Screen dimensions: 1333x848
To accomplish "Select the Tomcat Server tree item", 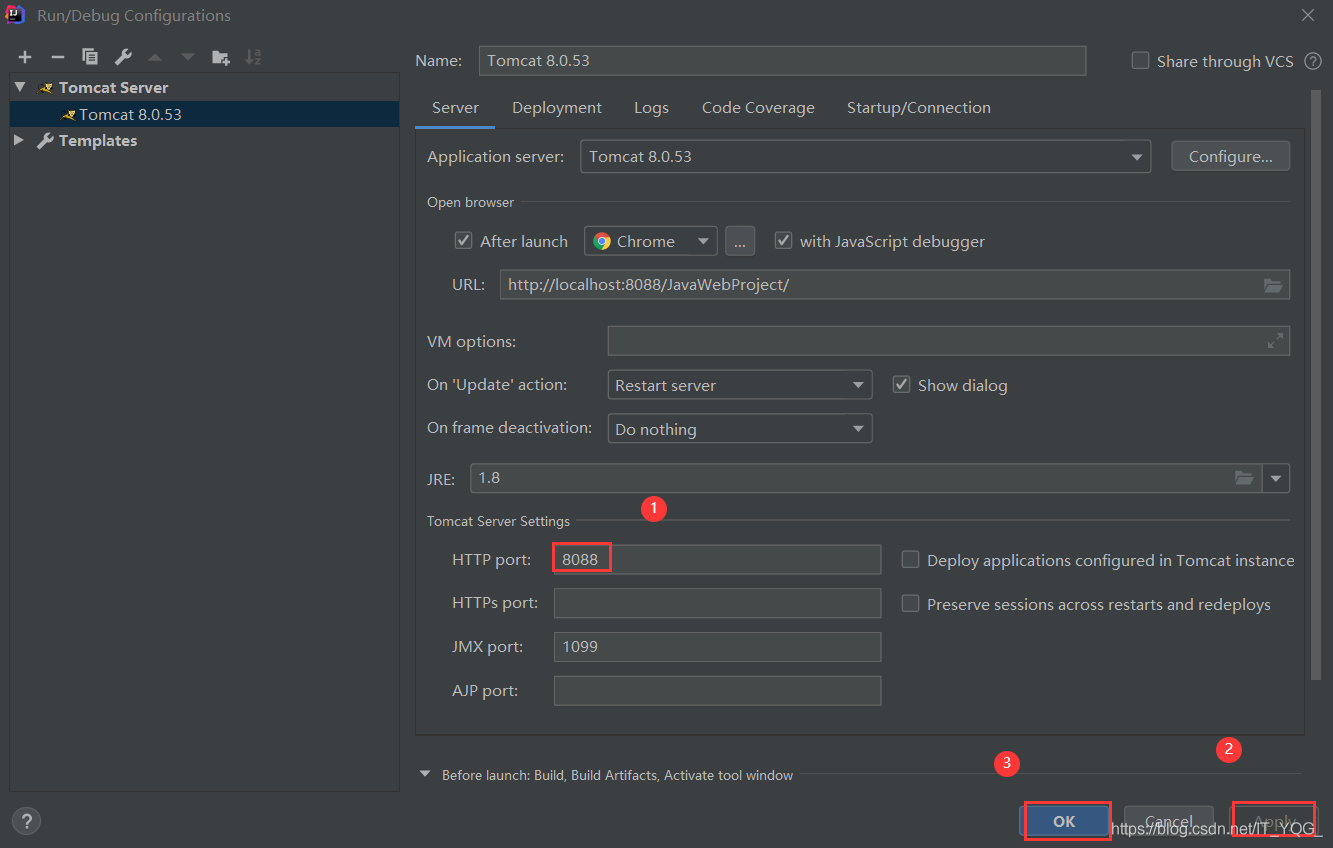I will pos(113,87).
